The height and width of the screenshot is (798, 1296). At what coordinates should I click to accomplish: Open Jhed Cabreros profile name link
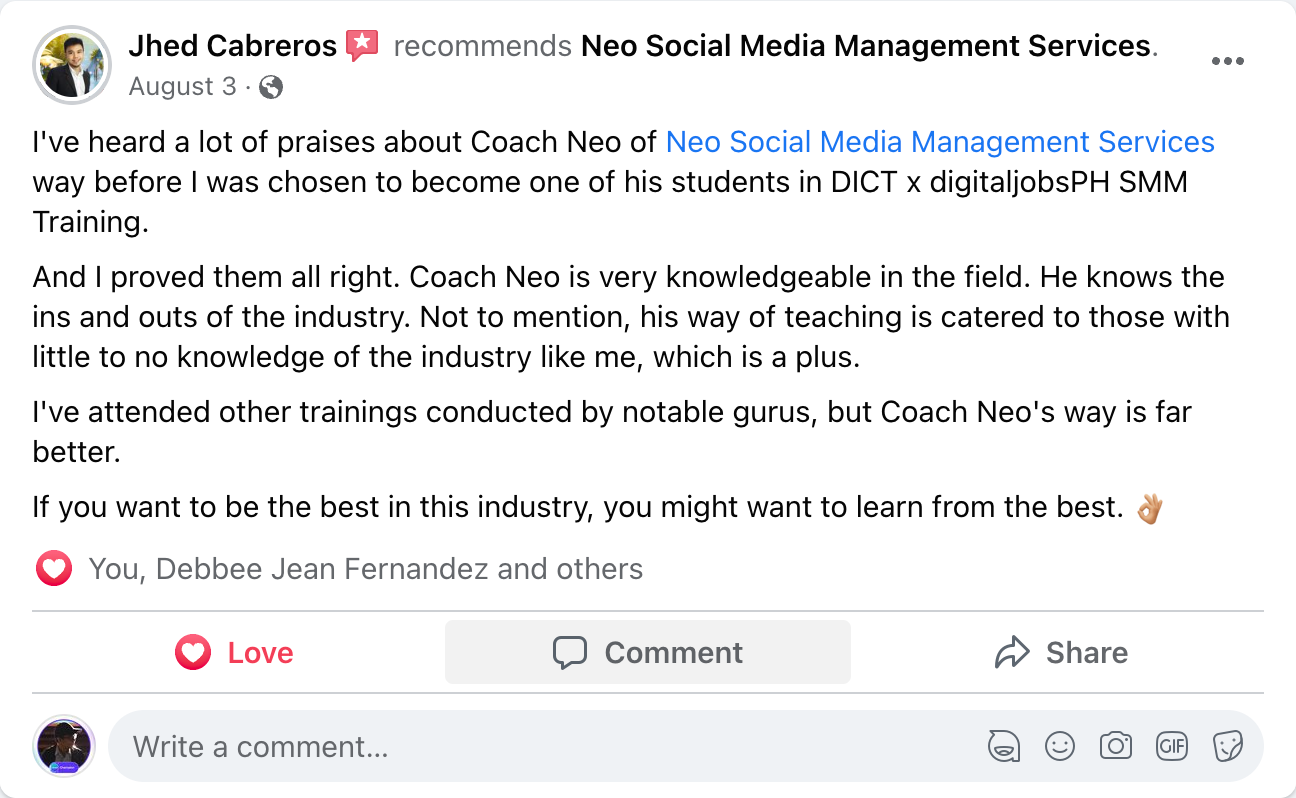(232, 45)
